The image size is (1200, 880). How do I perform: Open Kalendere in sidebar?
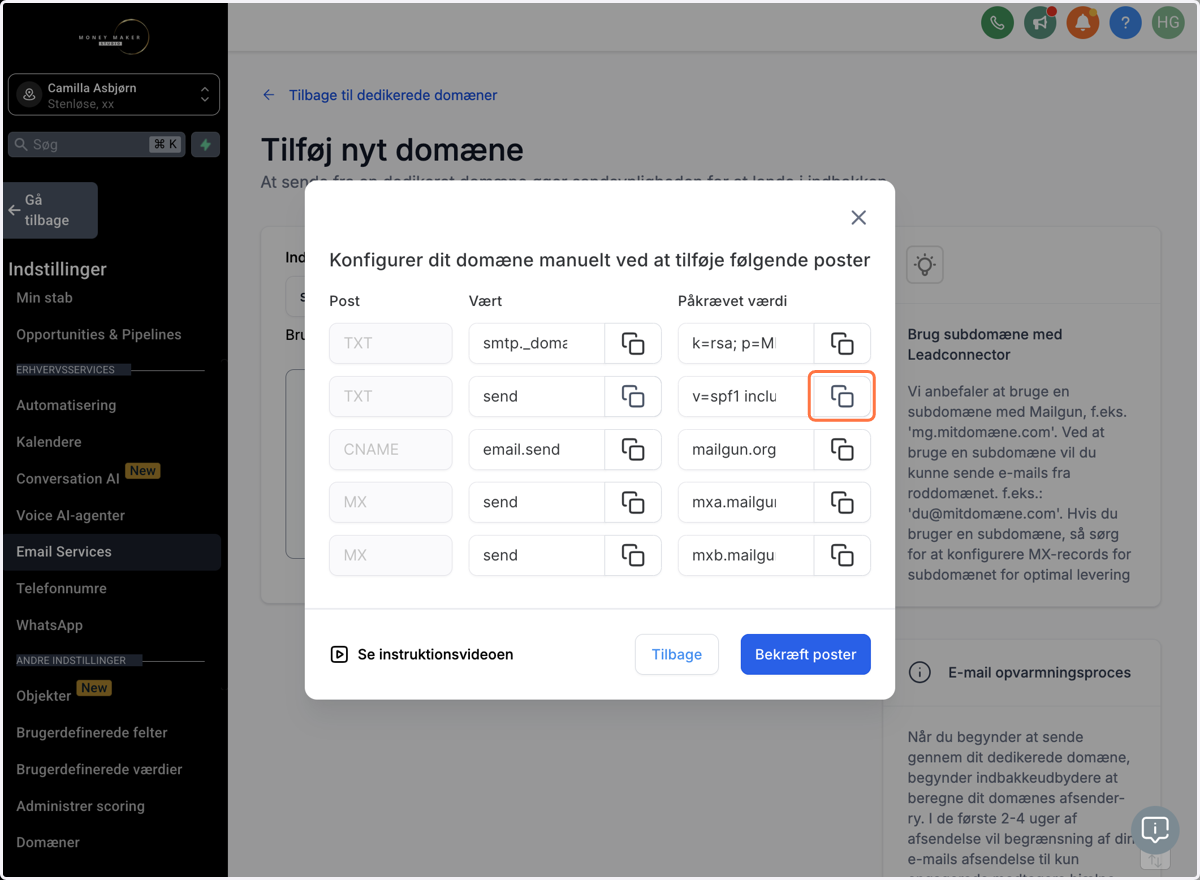pyautogui.click(x=49, y=442)
